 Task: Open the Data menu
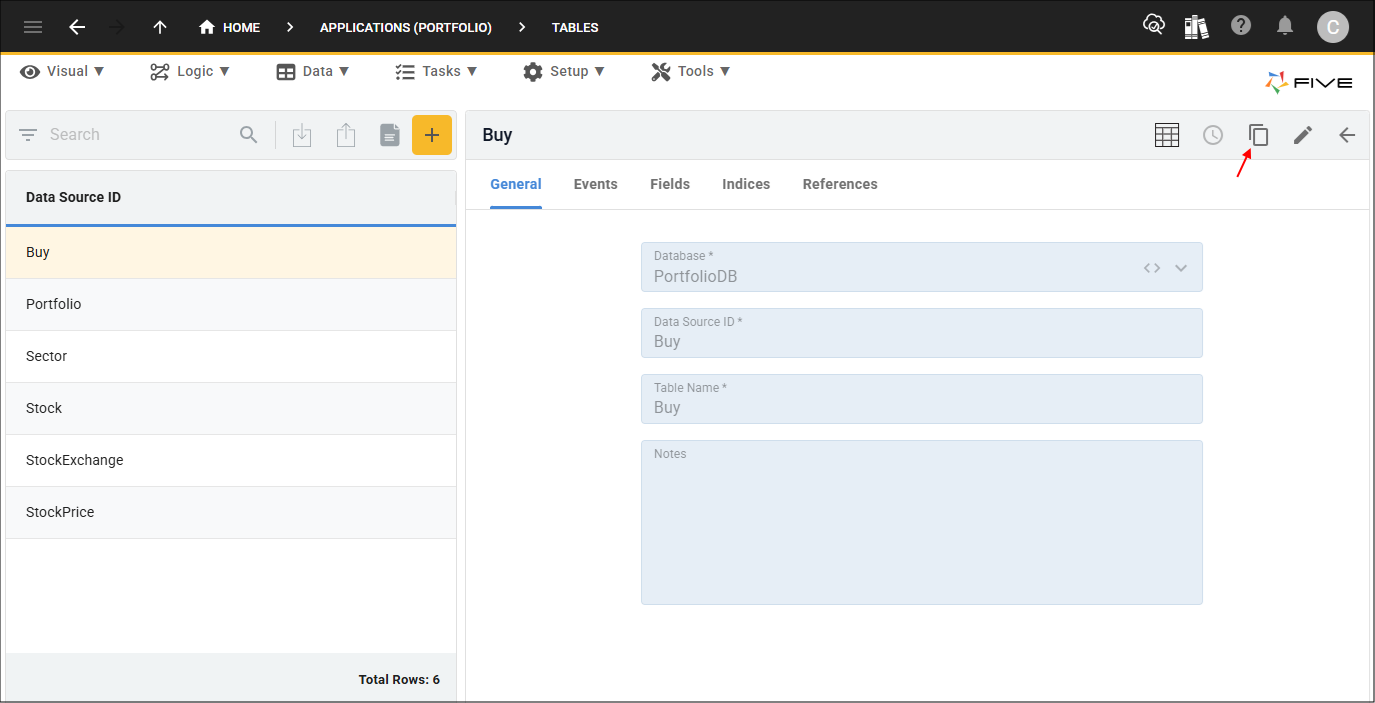pos(313,71)
